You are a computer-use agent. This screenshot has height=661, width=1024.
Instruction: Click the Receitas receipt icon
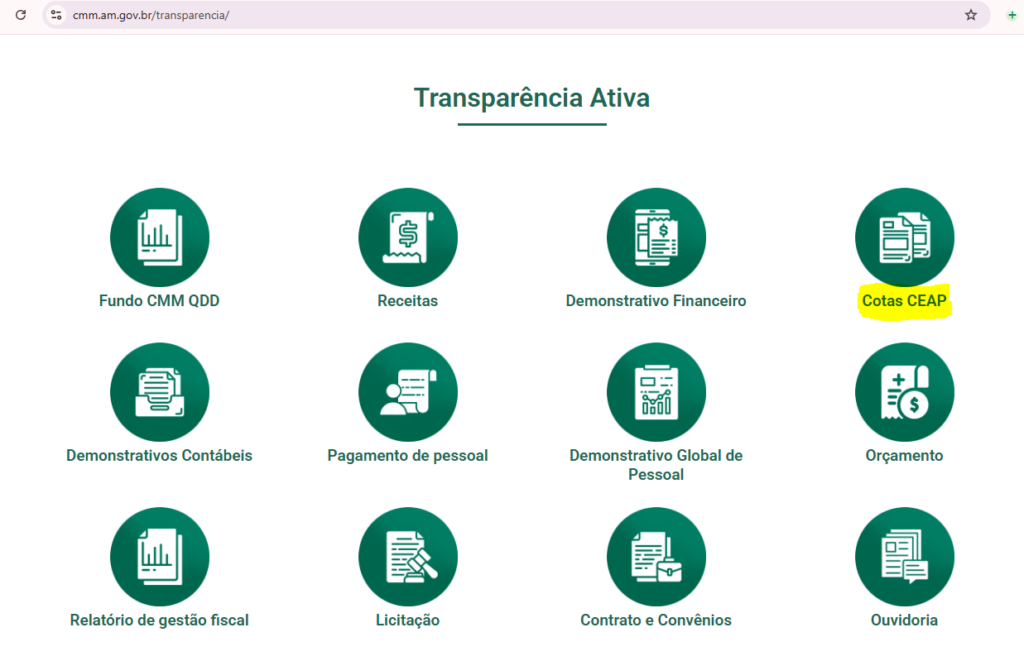click(408, 237)
